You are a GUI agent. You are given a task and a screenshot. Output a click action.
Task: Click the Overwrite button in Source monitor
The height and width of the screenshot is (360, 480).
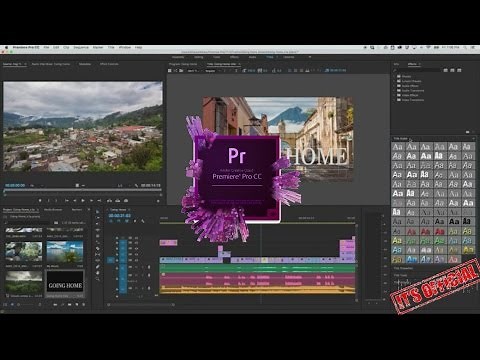(x=117, y=201)
